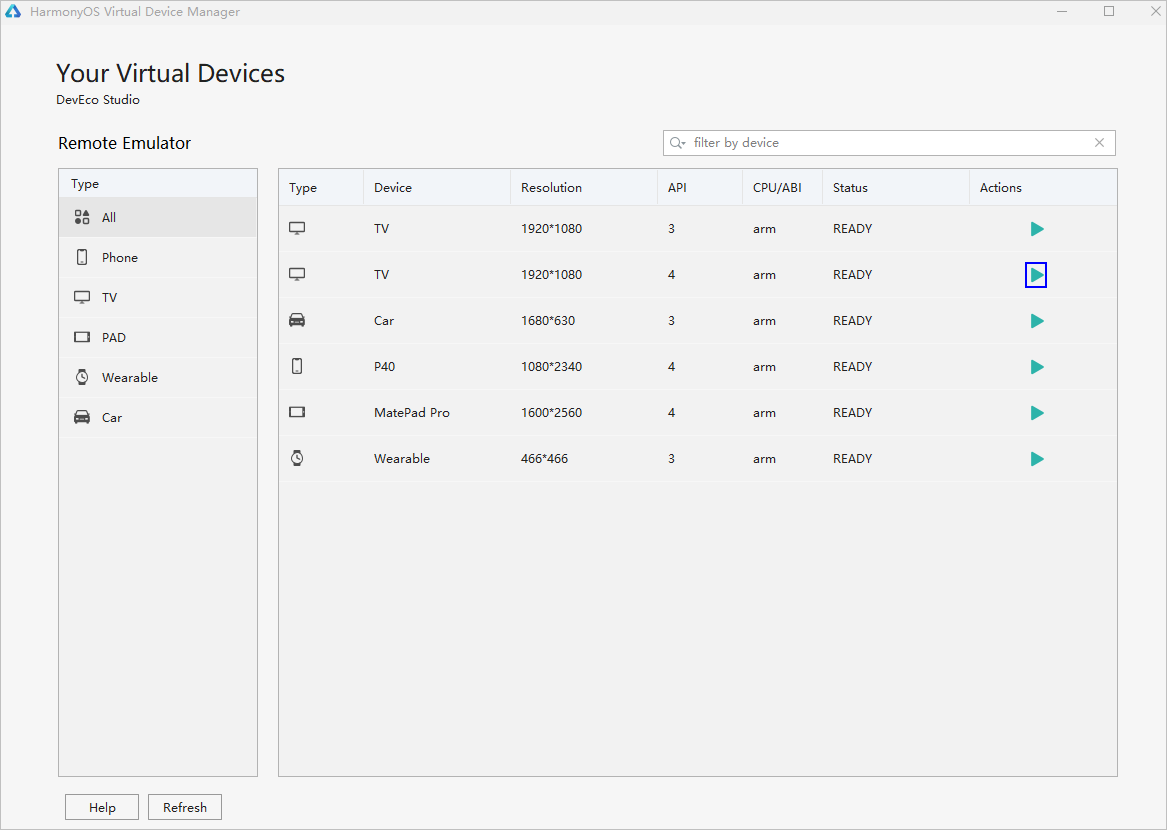1167x830 pixels.
Task: Filter devices by TV type
Action: point(158,298)
